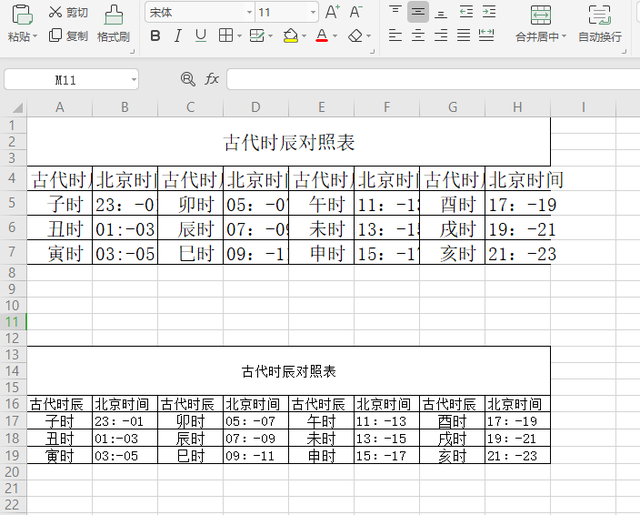Open the fill color dropdown arrow
Viewport: 640px width, 515px height.
[304, 36]
